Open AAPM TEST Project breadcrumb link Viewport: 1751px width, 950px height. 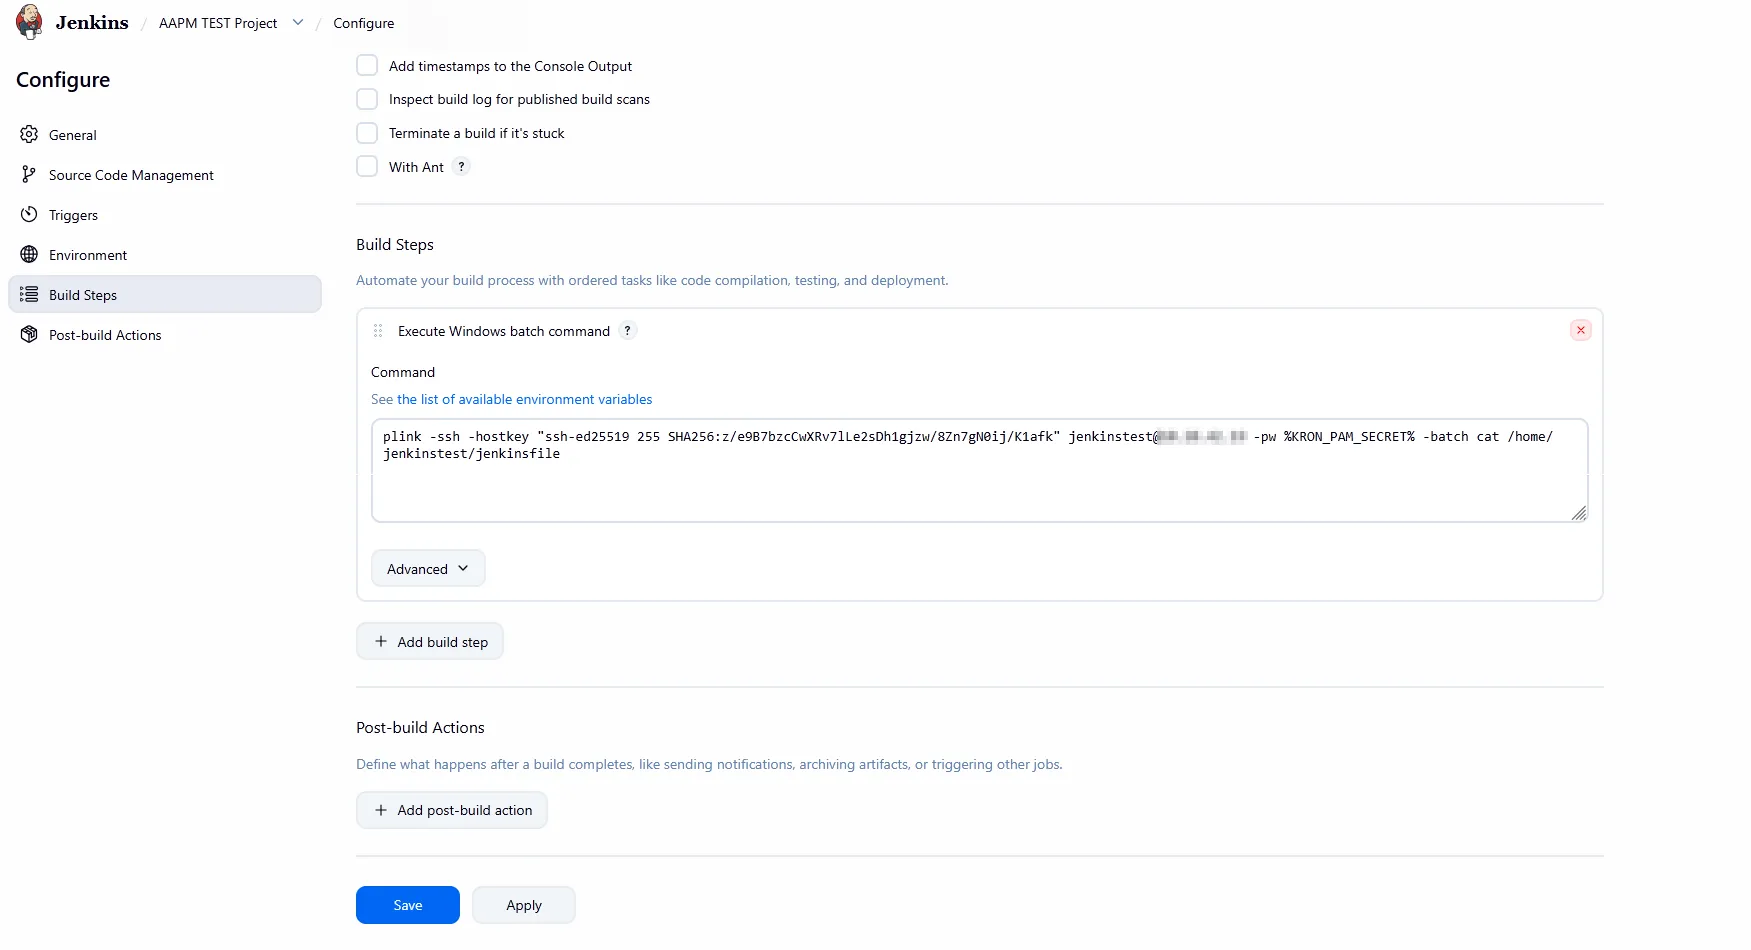click(x=218, y=23)
